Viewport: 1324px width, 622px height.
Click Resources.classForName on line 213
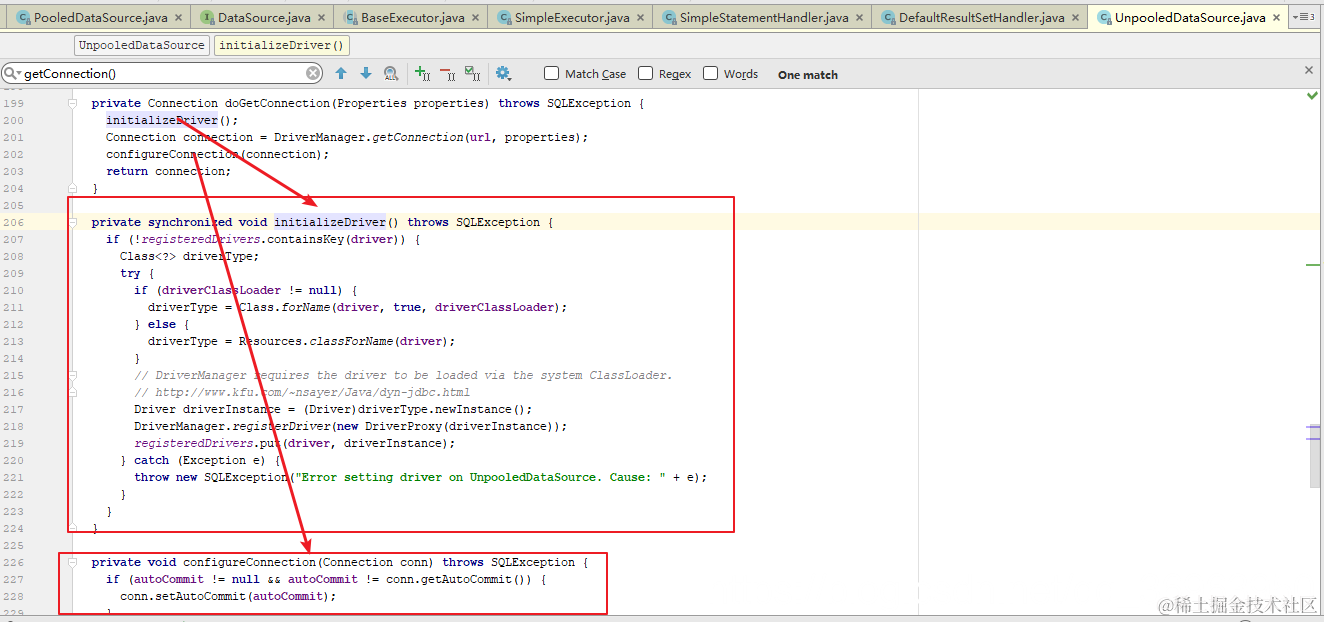point(315,341)
